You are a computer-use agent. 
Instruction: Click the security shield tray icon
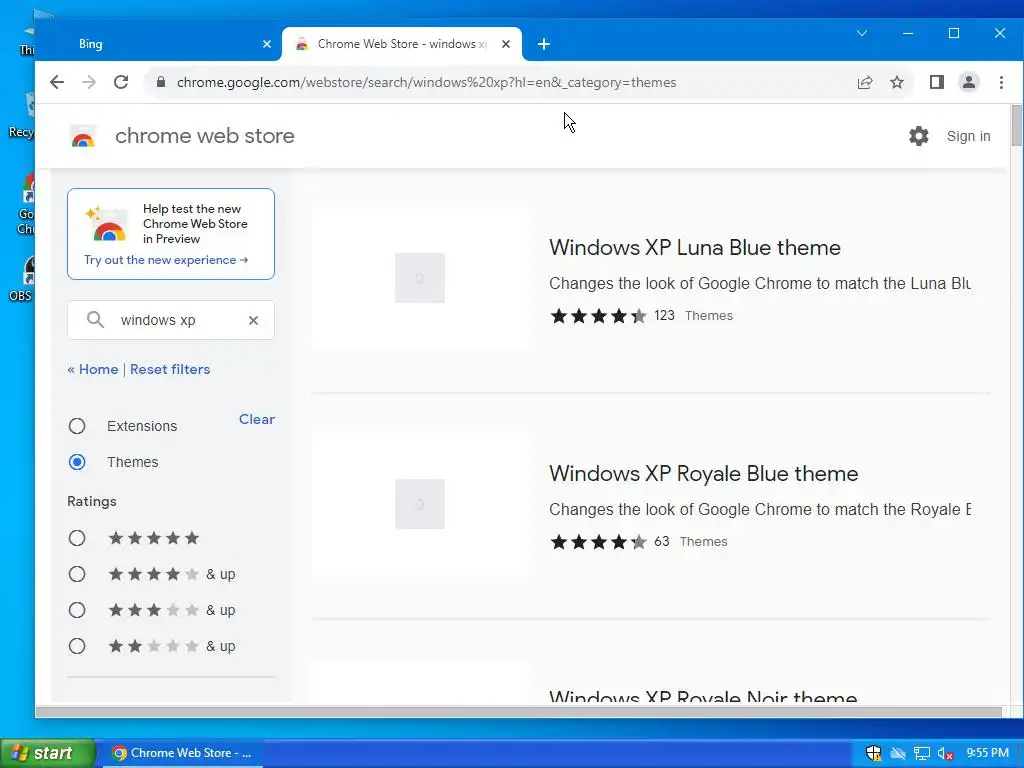click(873, 753)
